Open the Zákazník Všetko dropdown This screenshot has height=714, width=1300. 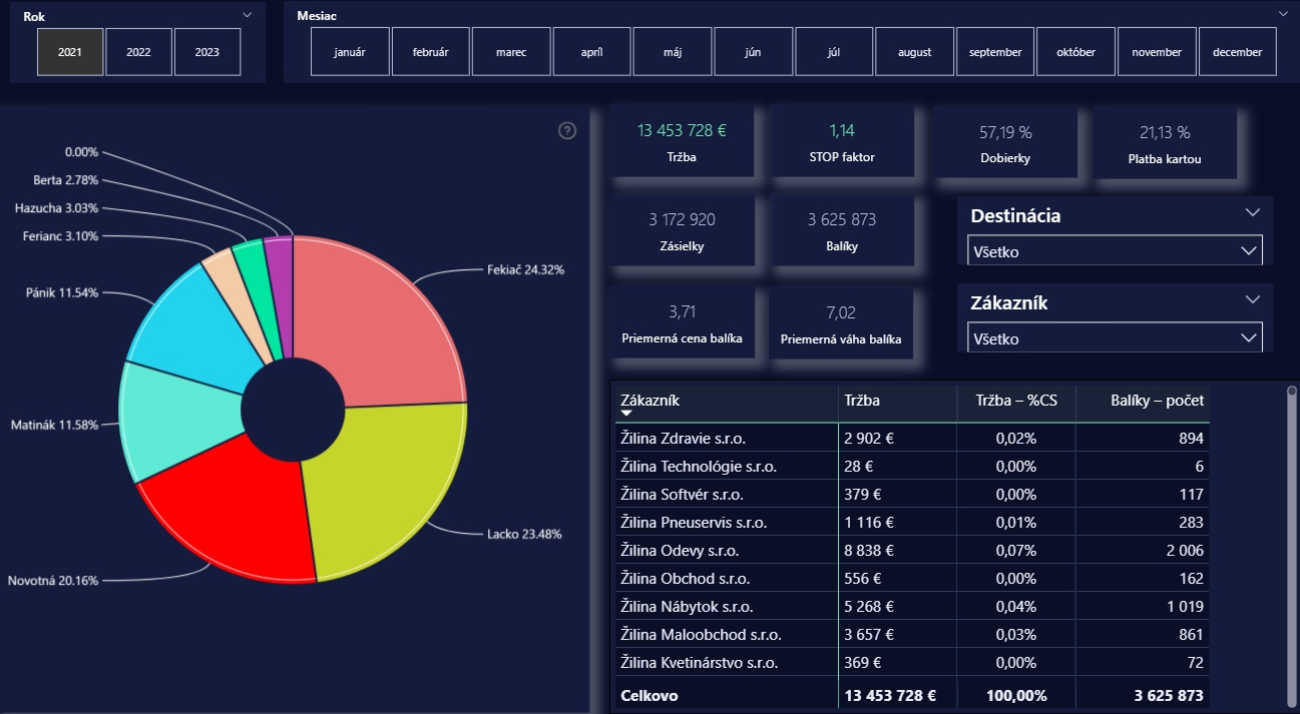1115,338
